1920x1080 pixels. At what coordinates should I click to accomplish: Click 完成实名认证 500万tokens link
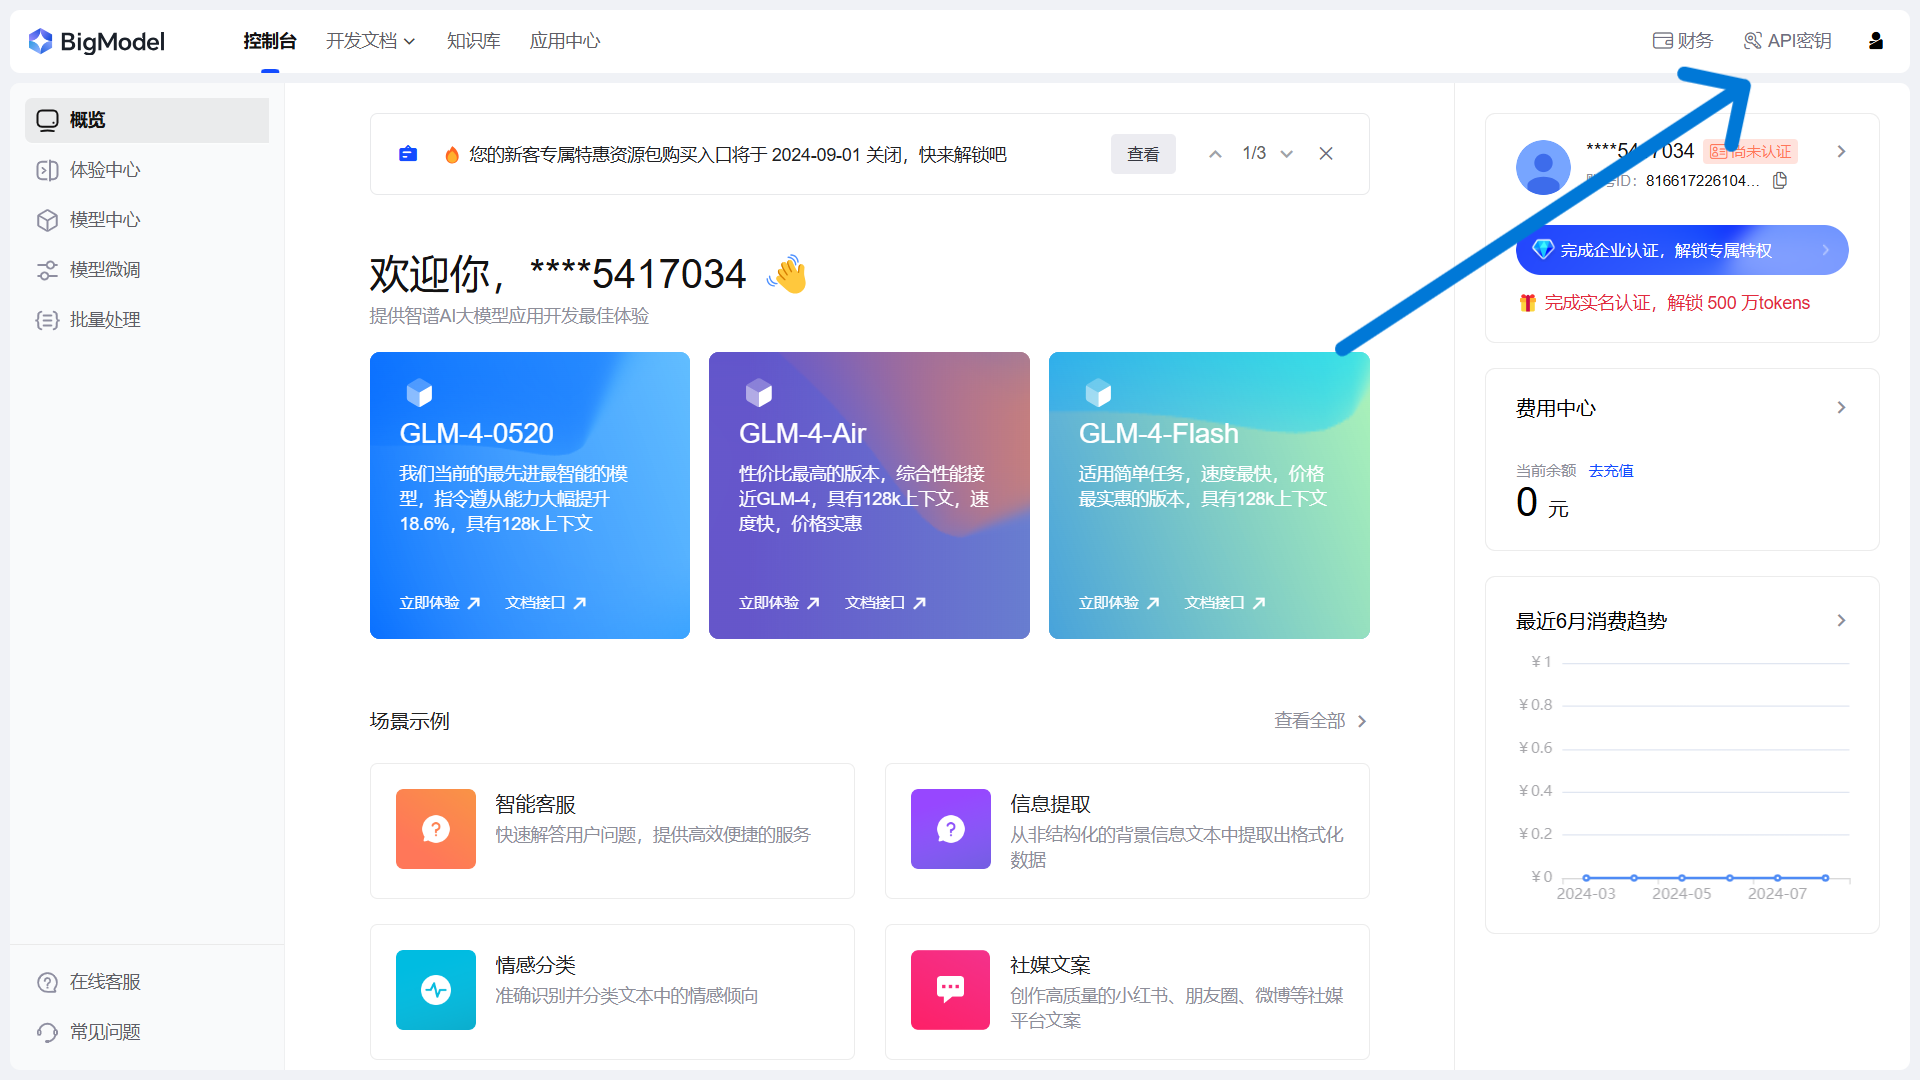tap(1677, 303)
